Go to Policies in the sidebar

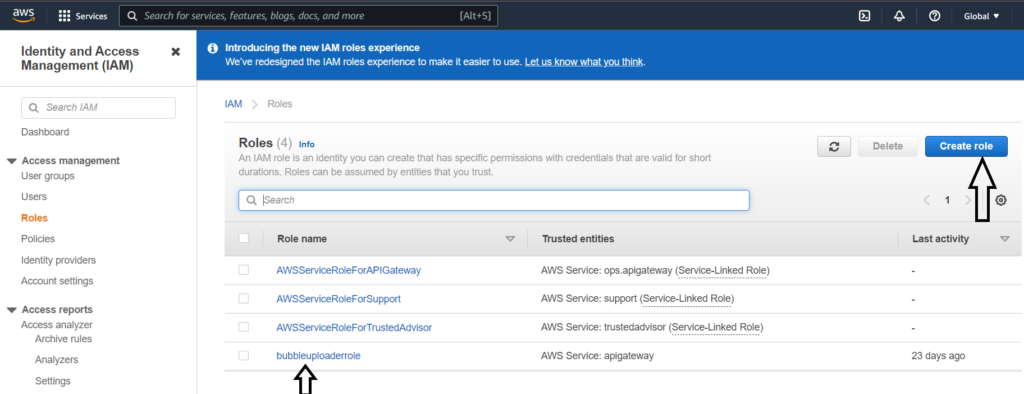point(38,238)
